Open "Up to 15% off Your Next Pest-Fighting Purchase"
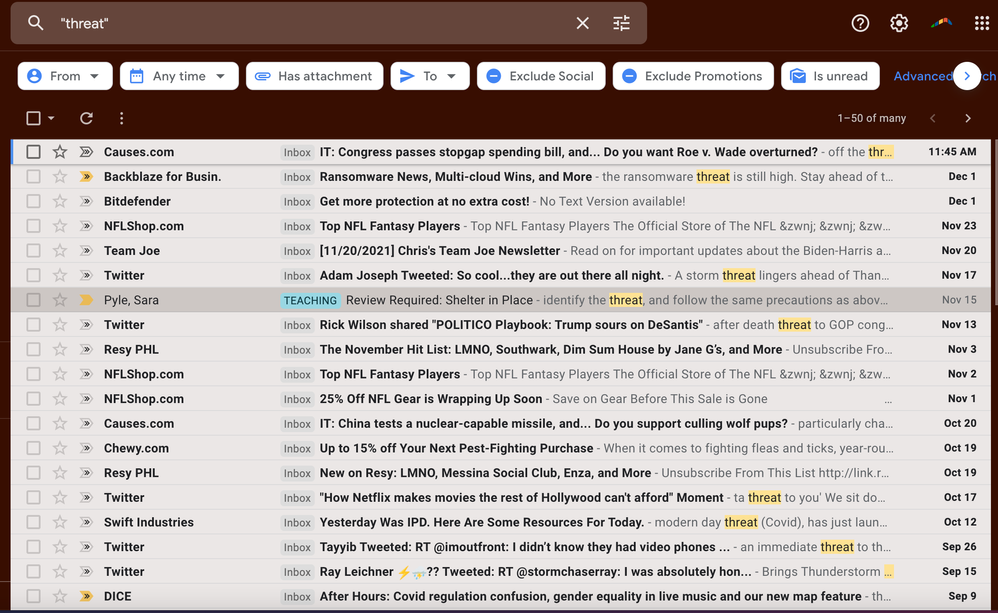Image resolution: width=998 pixels, height=613 pixels. [x=456, y=449]
